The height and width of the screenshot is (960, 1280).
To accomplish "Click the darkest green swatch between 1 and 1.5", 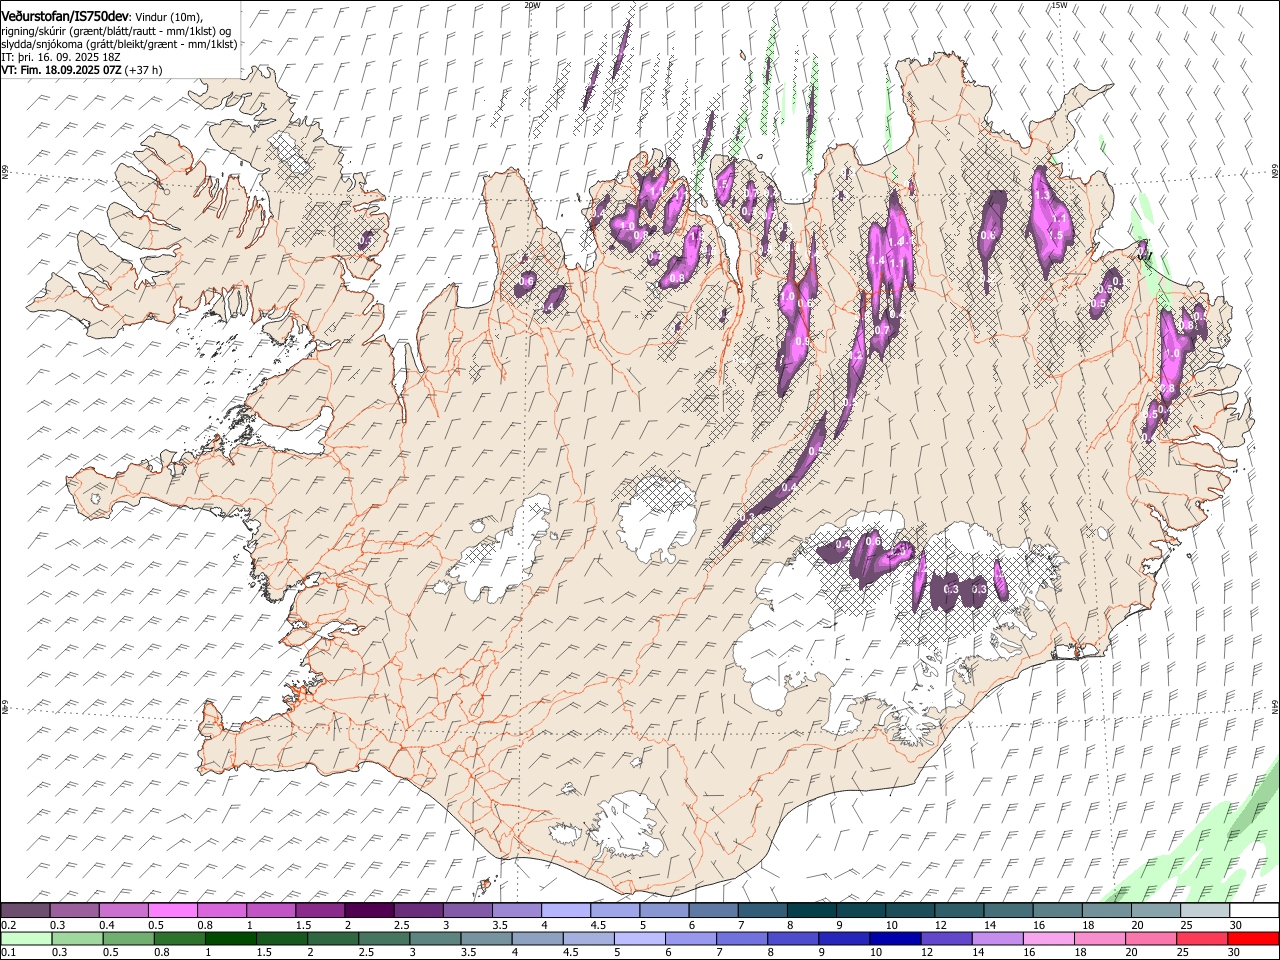I will [x=232, y=938].
